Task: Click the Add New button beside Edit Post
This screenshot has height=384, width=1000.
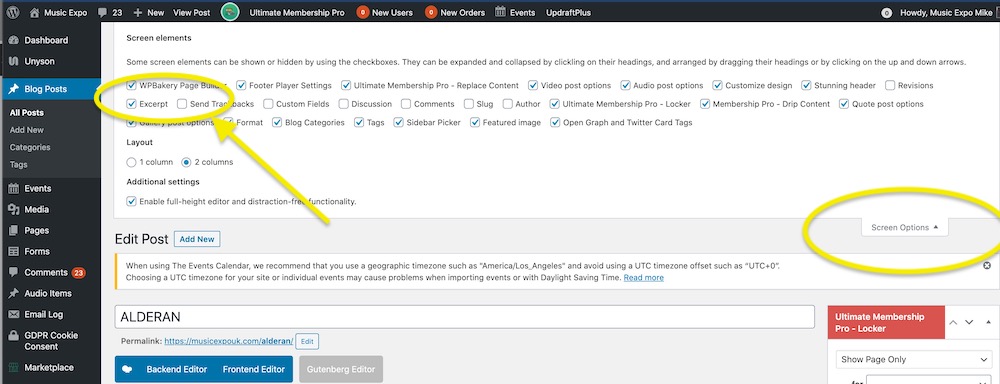Action: pos(197,239)
